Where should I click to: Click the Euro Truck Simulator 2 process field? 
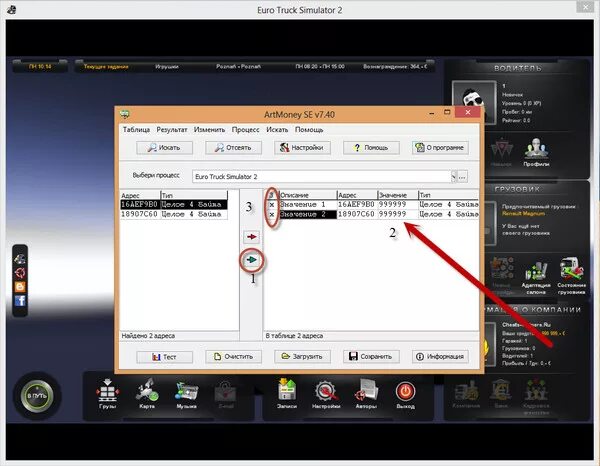[x=321, y=177]
